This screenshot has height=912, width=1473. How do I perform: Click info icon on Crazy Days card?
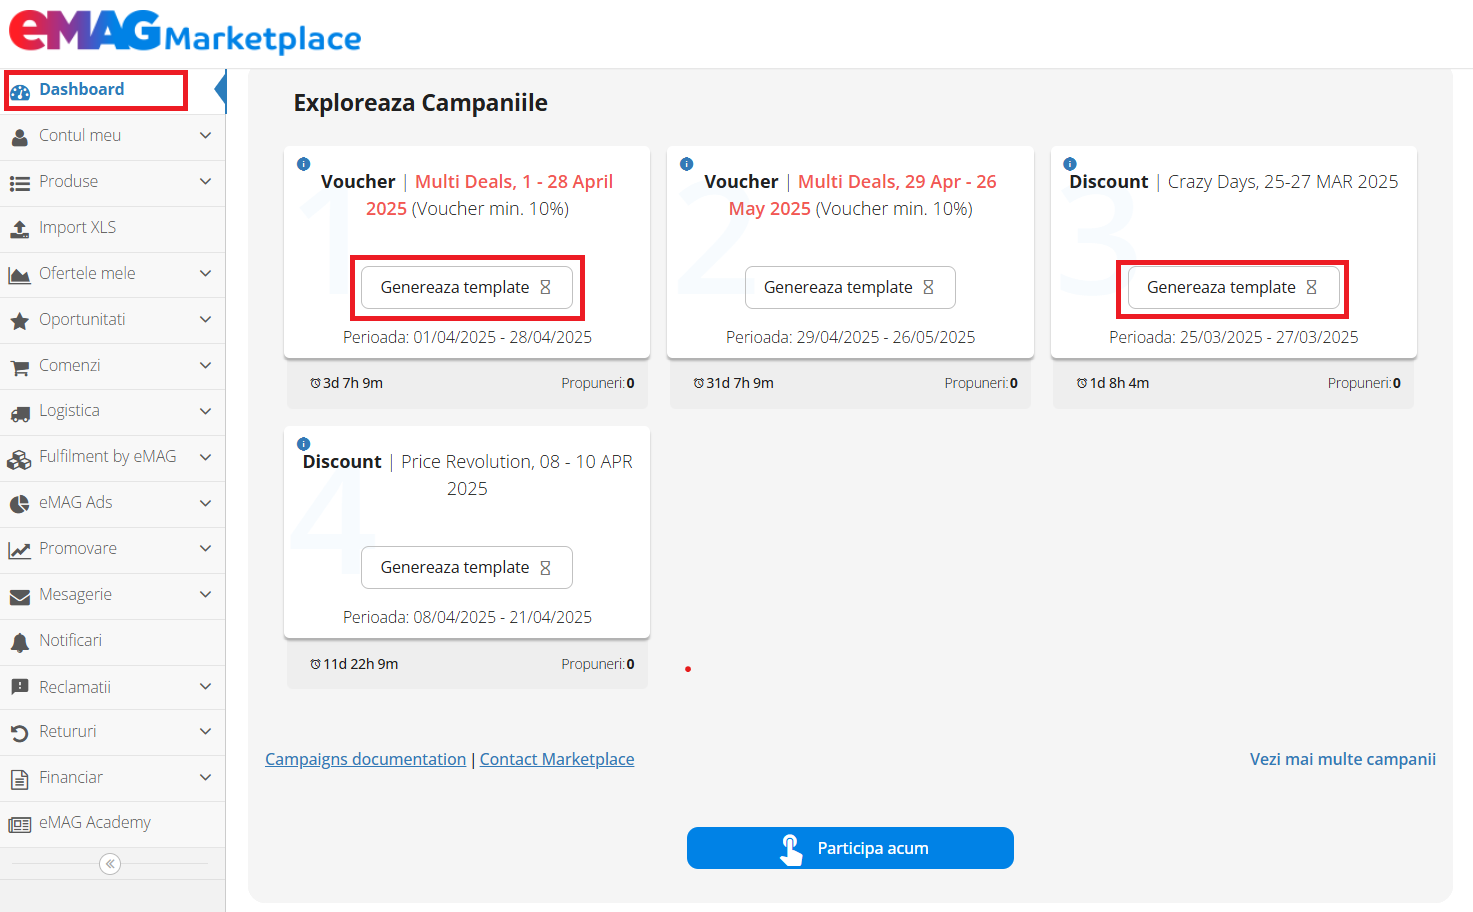click(x=1070, y=164)
